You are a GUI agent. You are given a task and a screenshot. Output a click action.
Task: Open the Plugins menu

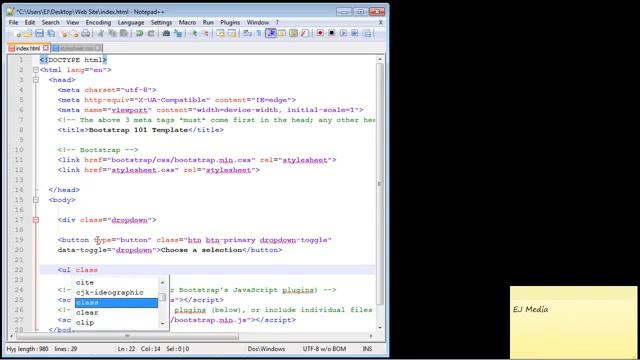coord(230,22)
